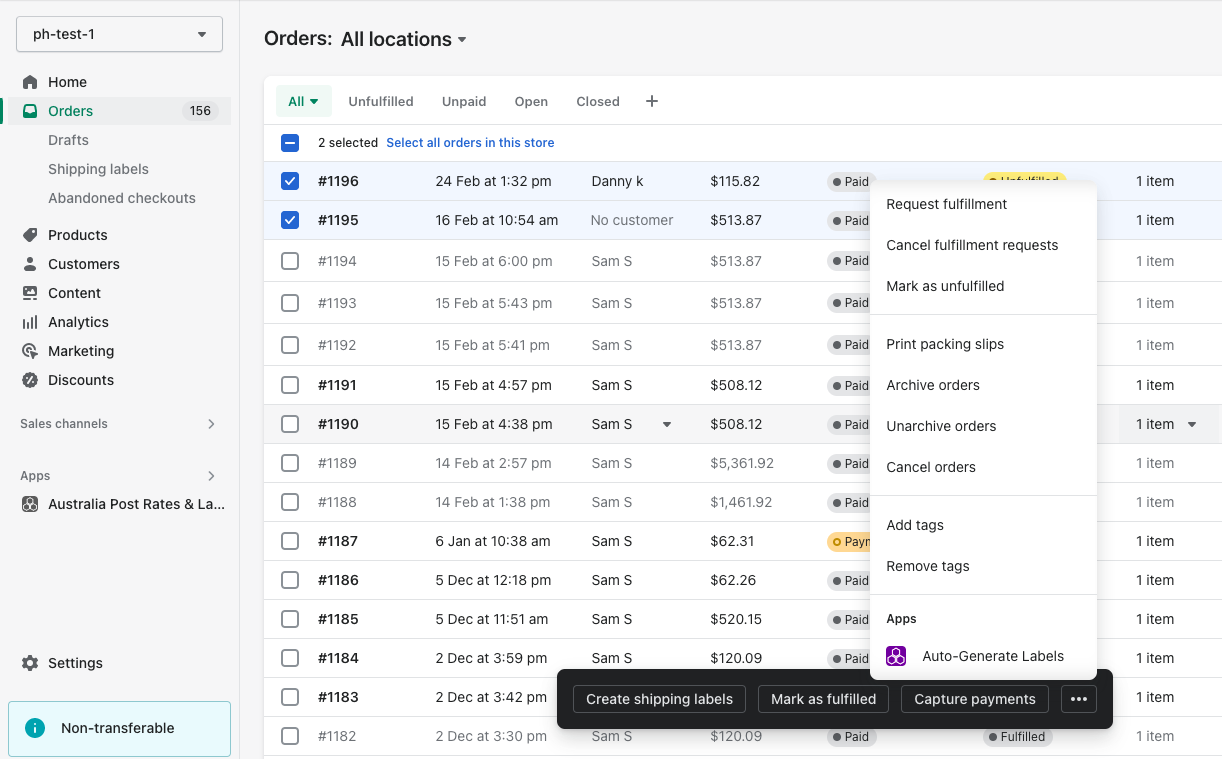
Task: Check the order #1193 checkbox
Action: pyautogui.click(x=290, y=303)
